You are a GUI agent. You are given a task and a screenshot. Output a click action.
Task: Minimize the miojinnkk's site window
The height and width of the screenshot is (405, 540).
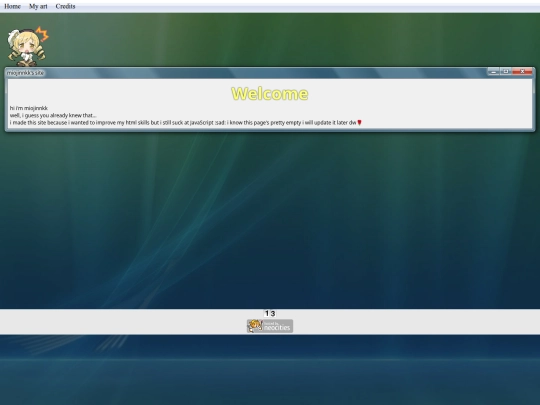coord(493,71)
